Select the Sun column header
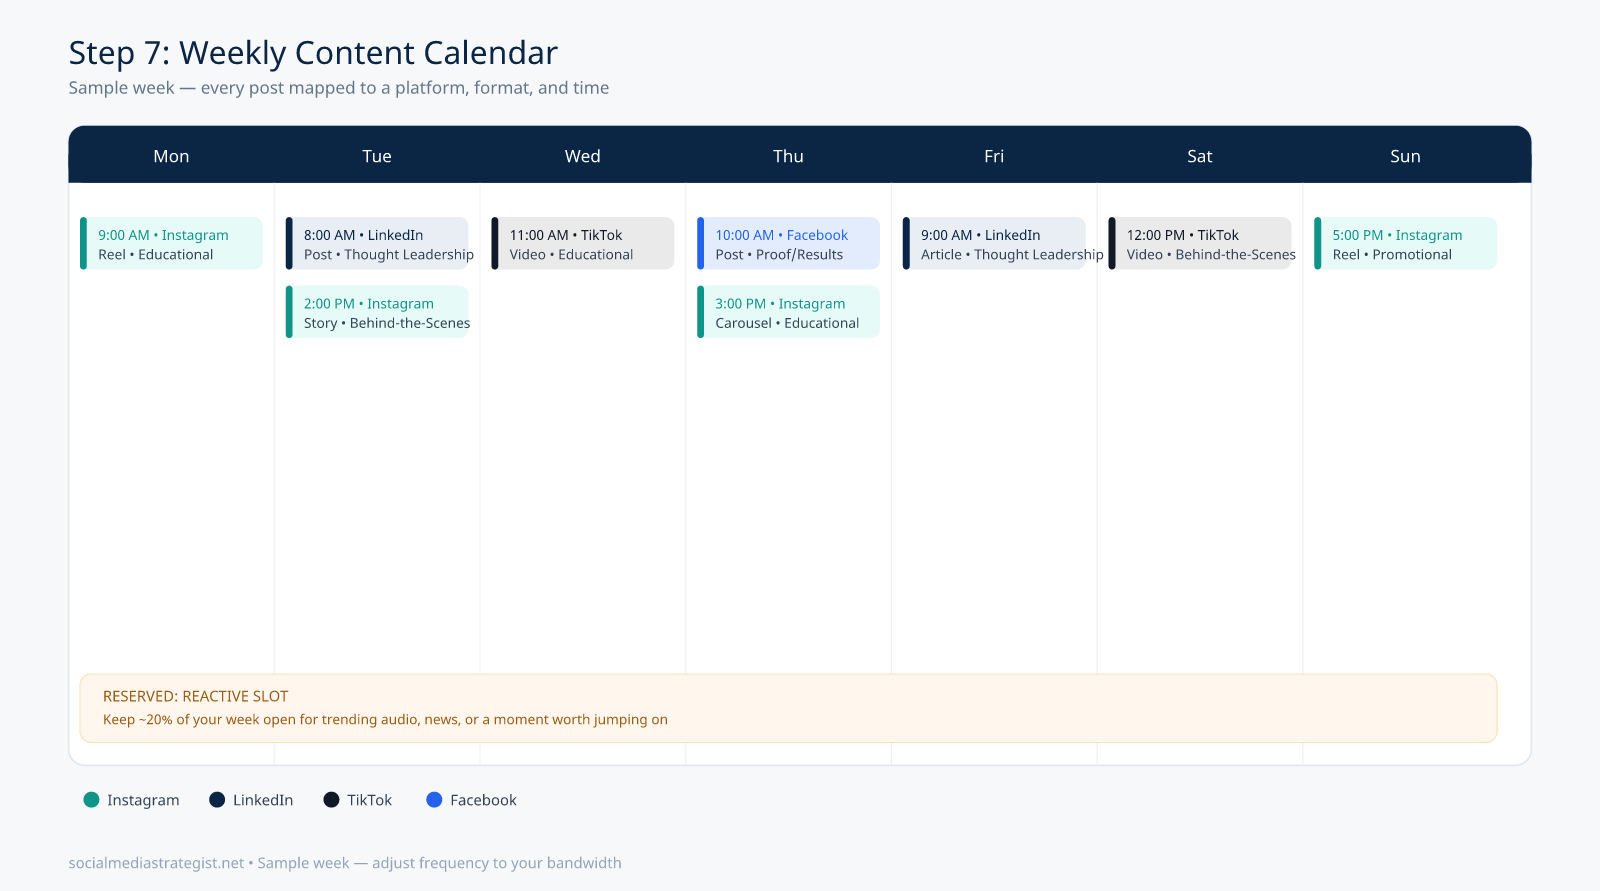1600x891 pixels. (1405, 156)
